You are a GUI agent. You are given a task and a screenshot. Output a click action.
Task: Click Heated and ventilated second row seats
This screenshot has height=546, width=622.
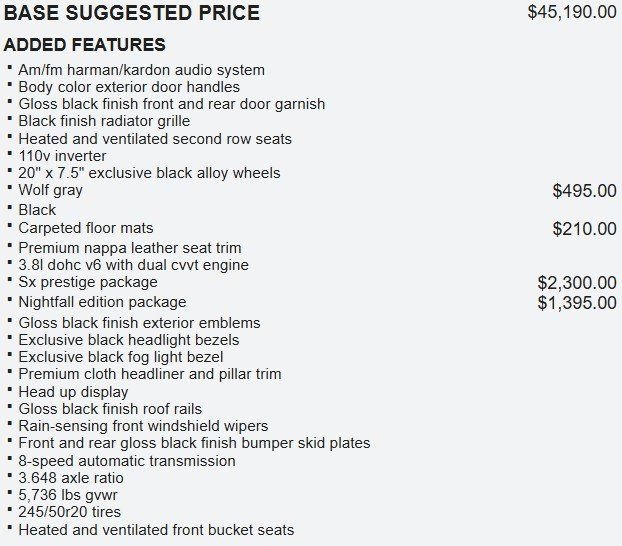[155, 139]
